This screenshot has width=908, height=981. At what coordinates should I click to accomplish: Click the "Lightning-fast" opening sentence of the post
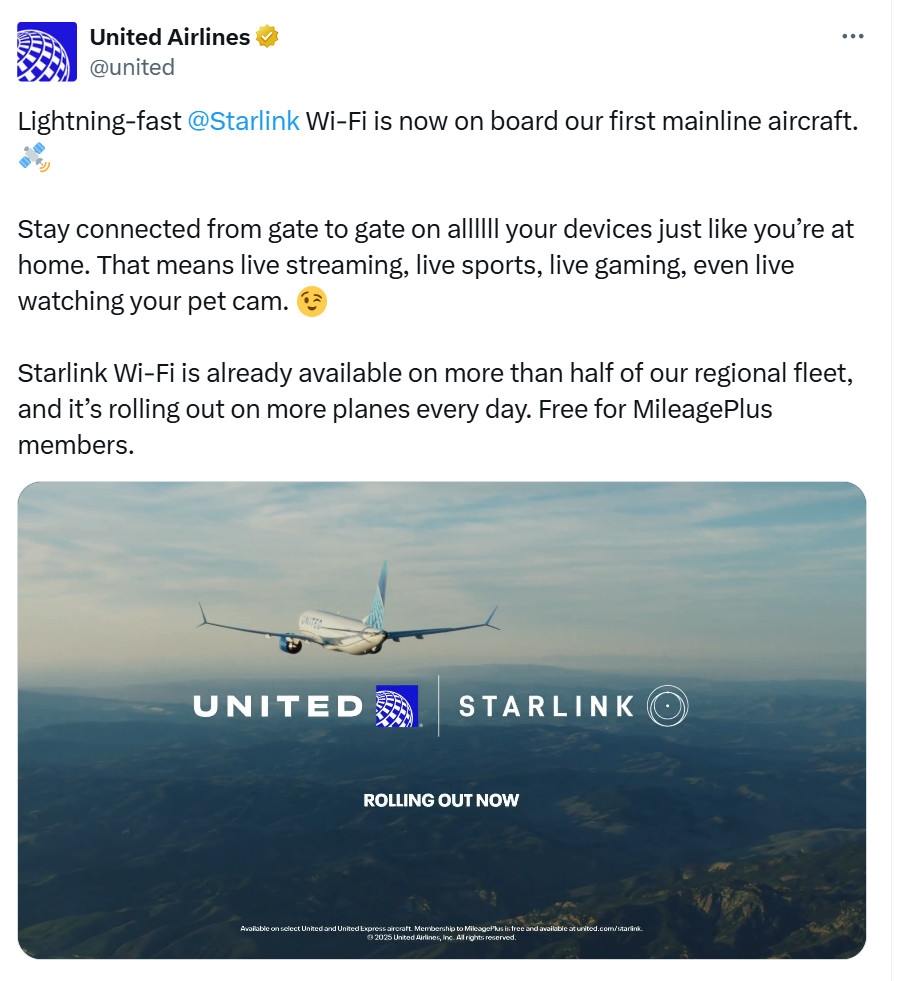tap(100, 121)
